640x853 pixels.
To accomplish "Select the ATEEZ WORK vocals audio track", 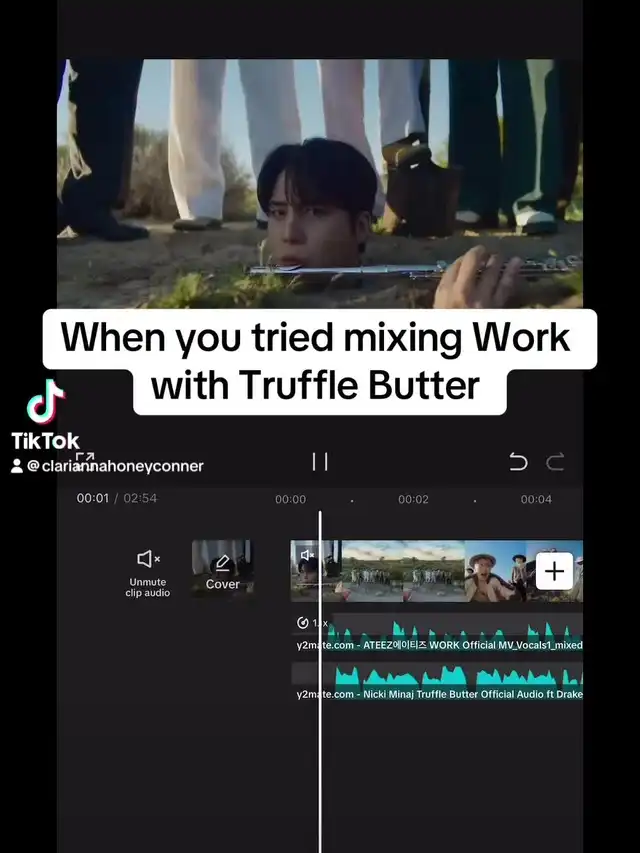I will (437, 632).
